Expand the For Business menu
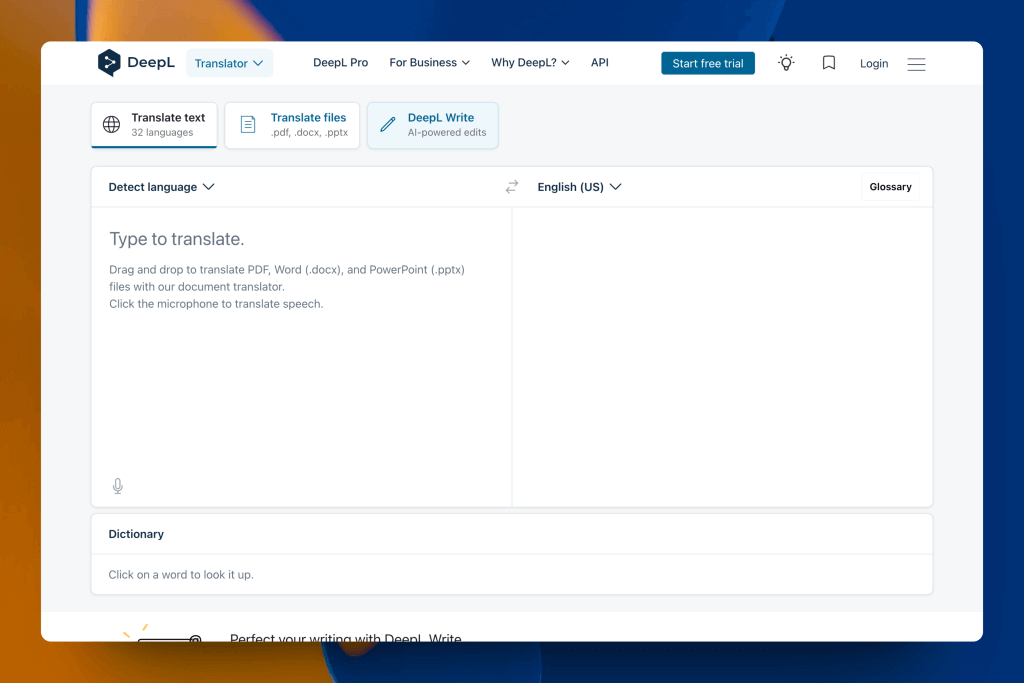 429,63
